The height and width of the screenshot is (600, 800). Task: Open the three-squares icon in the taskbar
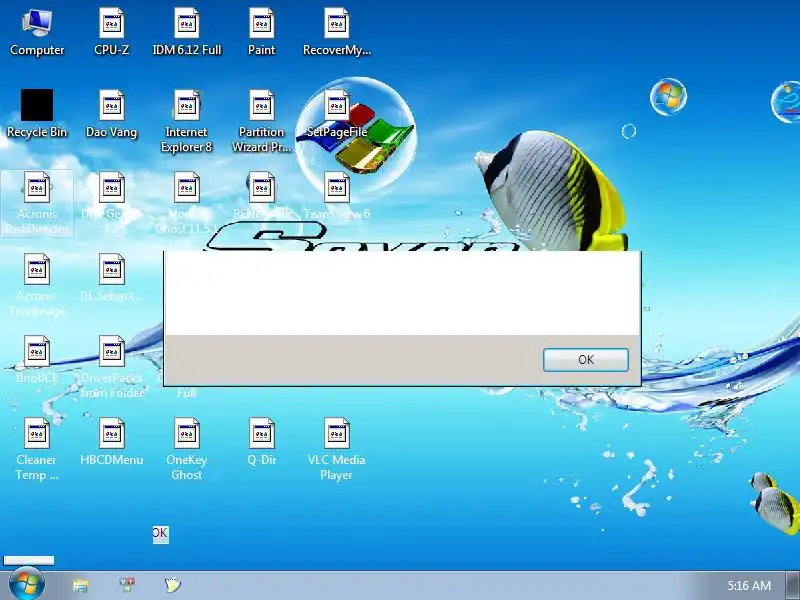click(x=127, y=585)
